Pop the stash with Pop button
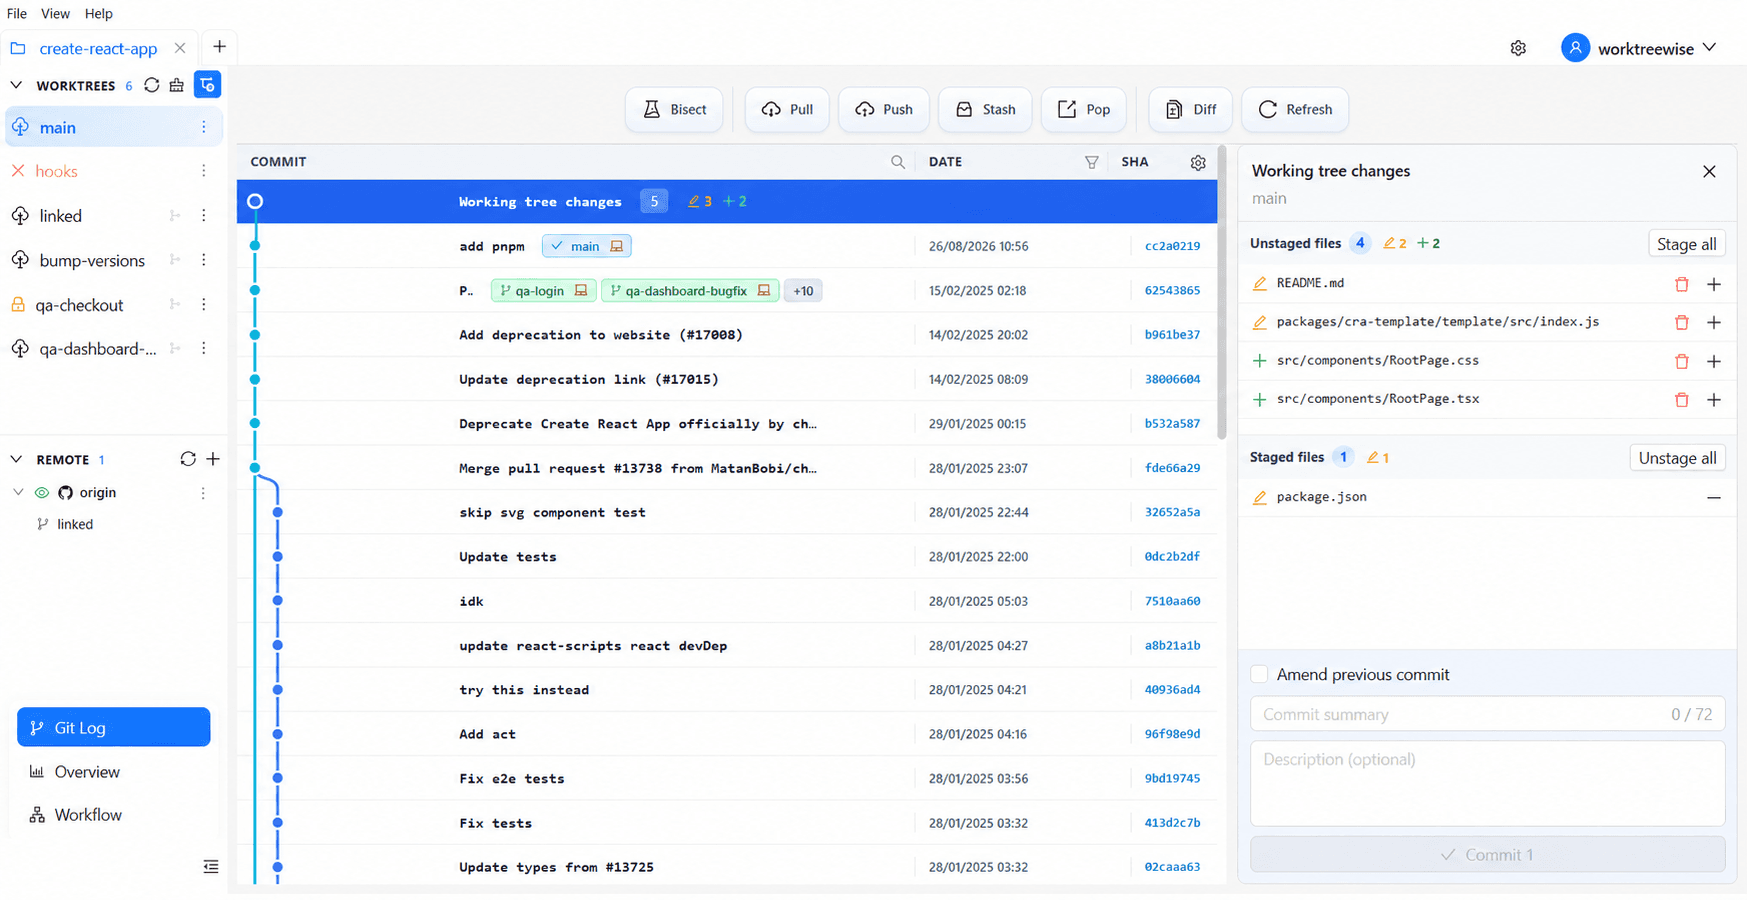 point(1084,109)
